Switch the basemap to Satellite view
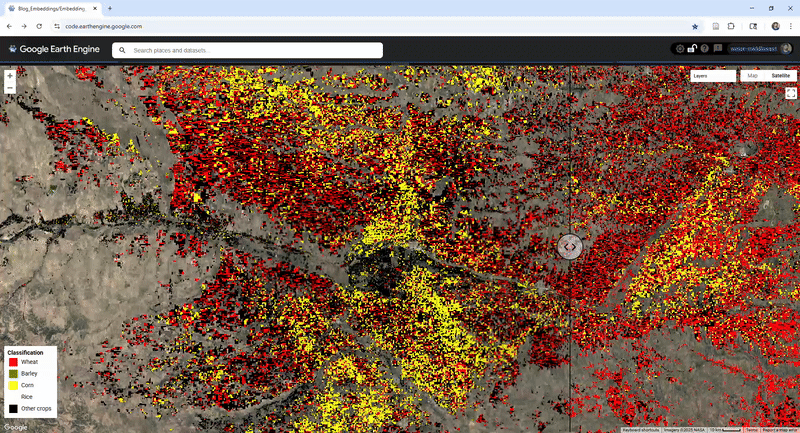 [780, 76]
